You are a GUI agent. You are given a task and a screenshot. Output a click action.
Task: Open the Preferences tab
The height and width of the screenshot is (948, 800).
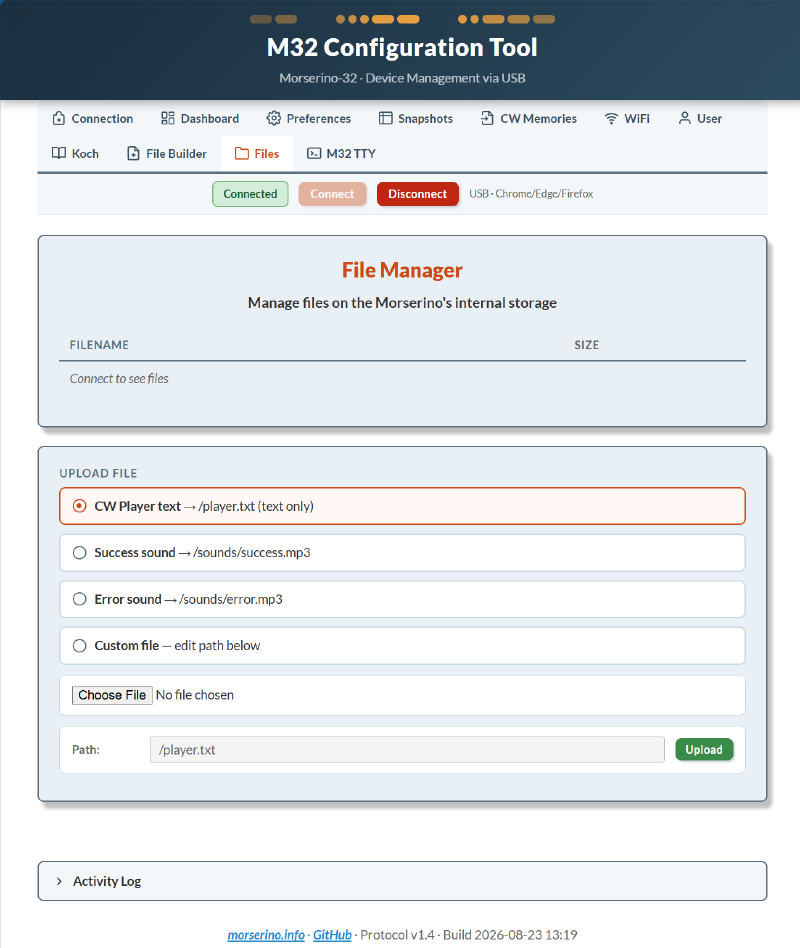pos(309,118)
